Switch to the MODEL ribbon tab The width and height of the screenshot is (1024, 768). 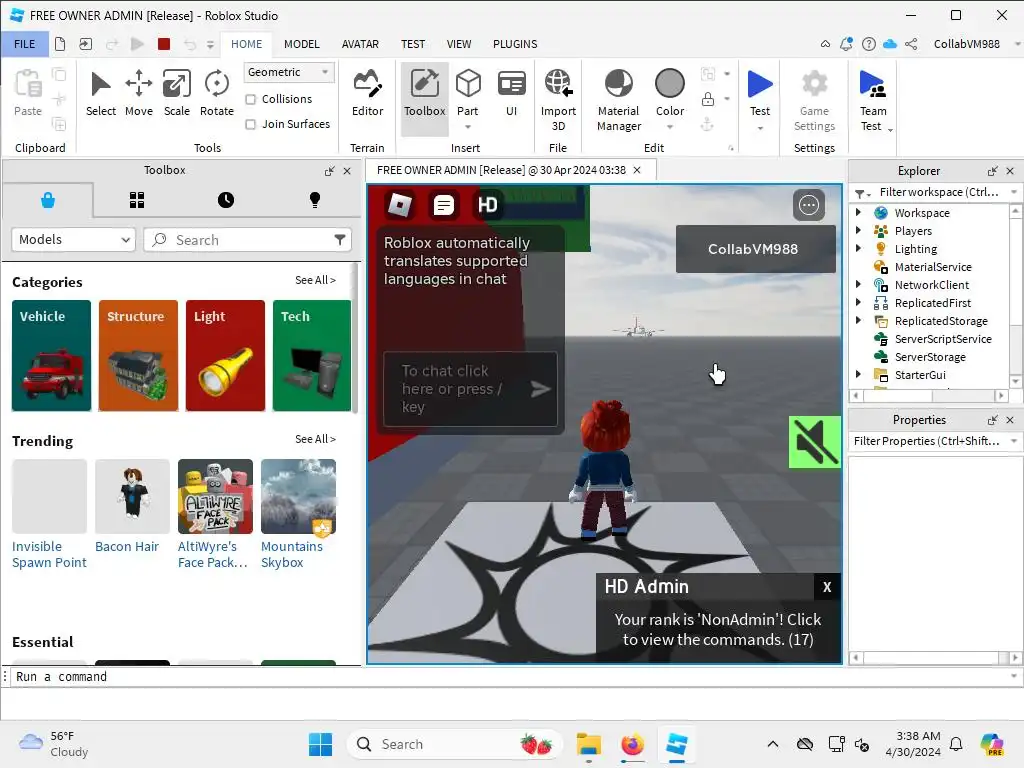click(302, 44)
